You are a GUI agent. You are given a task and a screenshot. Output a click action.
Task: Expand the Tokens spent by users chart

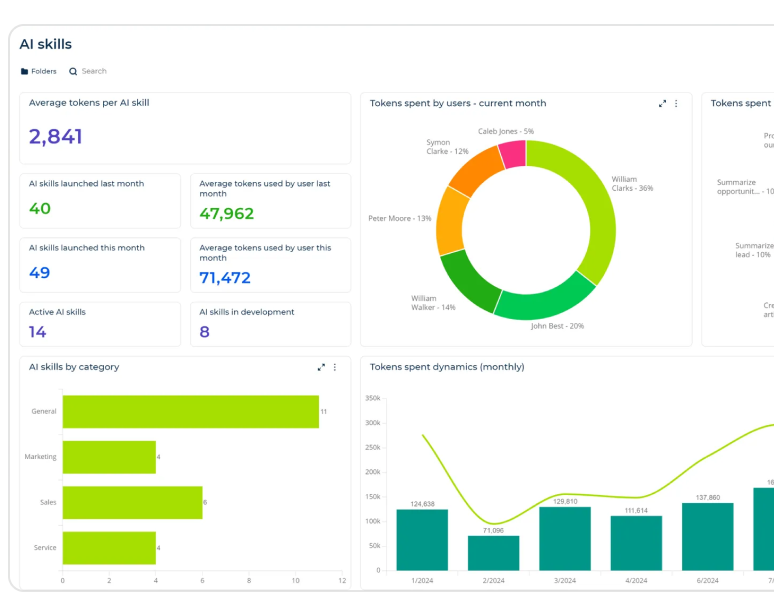tap(662, 103)
